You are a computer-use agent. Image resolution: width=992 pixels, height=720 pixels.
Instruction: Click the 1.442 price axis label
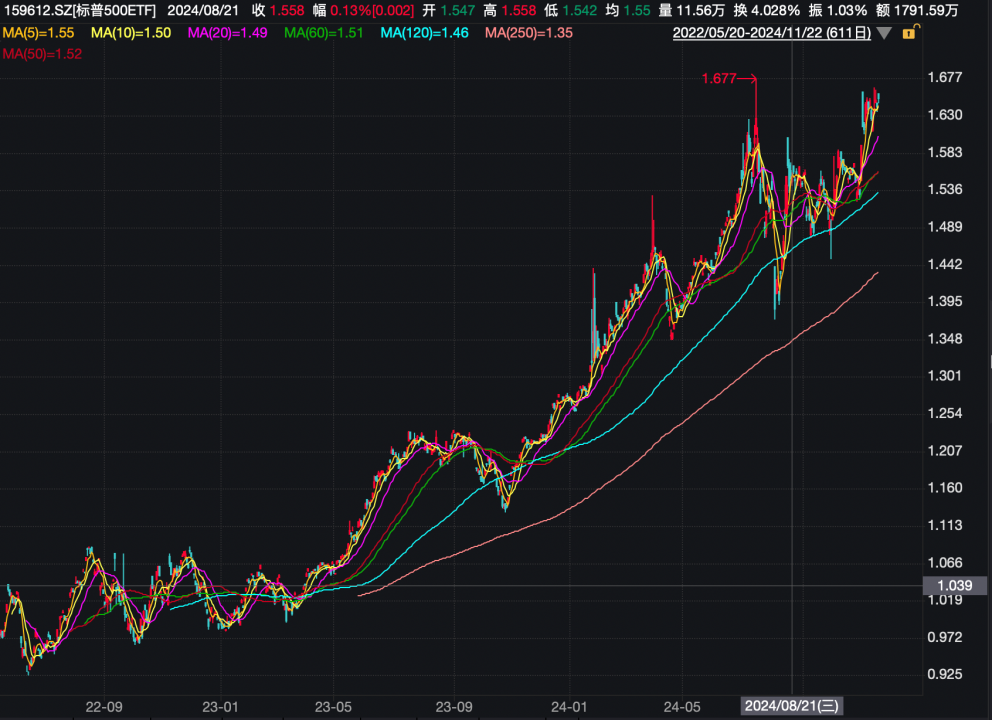945,264
